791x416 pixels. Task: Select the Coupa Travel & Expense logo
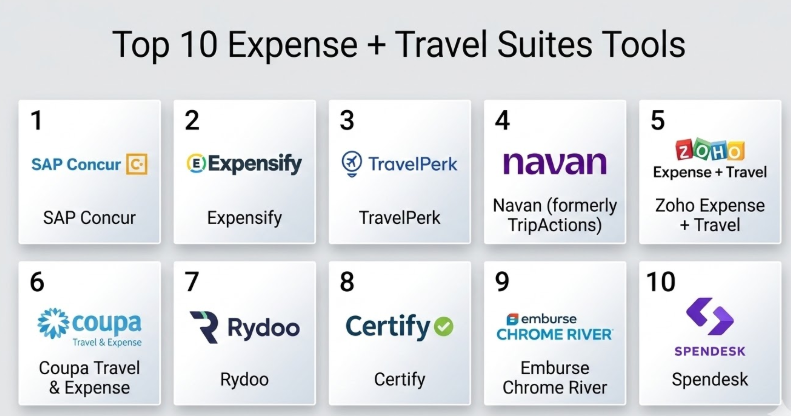pyautogui.click(x=89, y=325)
